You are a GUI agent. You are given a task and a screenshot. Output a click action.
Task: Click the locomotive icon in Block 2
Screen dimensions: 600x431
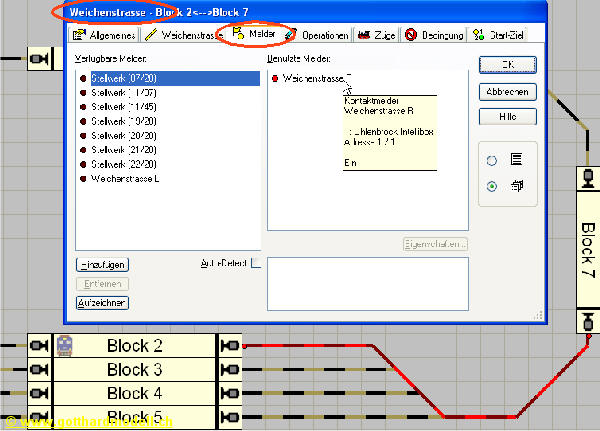[66, 345]
